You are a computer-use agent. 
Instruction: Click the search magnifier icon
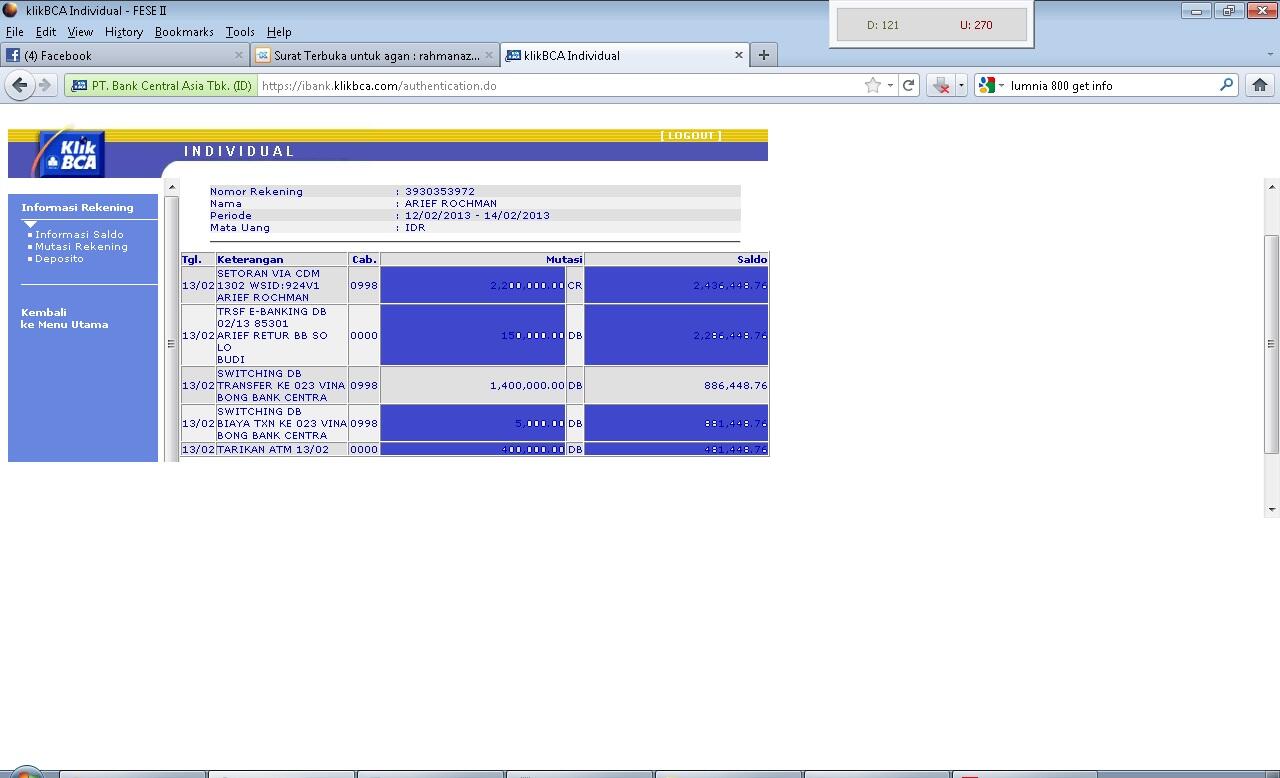tap(1226, 86)
